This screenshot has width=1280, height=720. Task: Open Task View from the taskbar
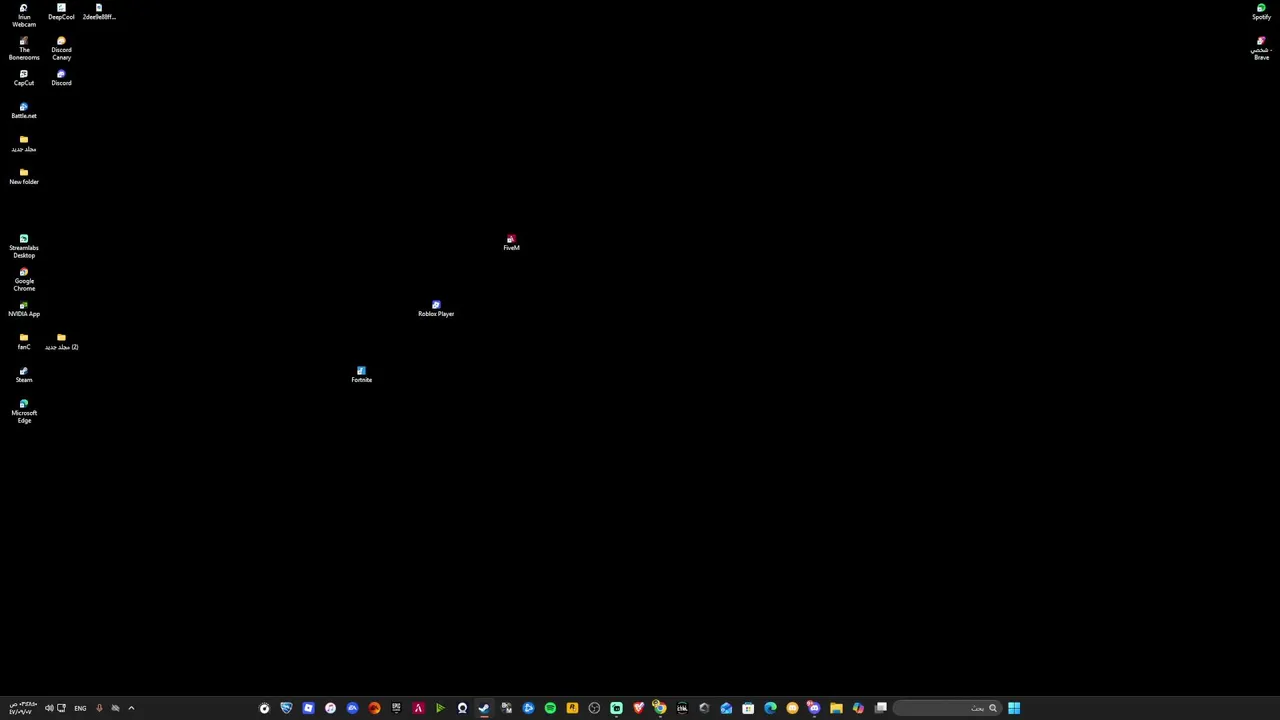[x=881, y=708]
